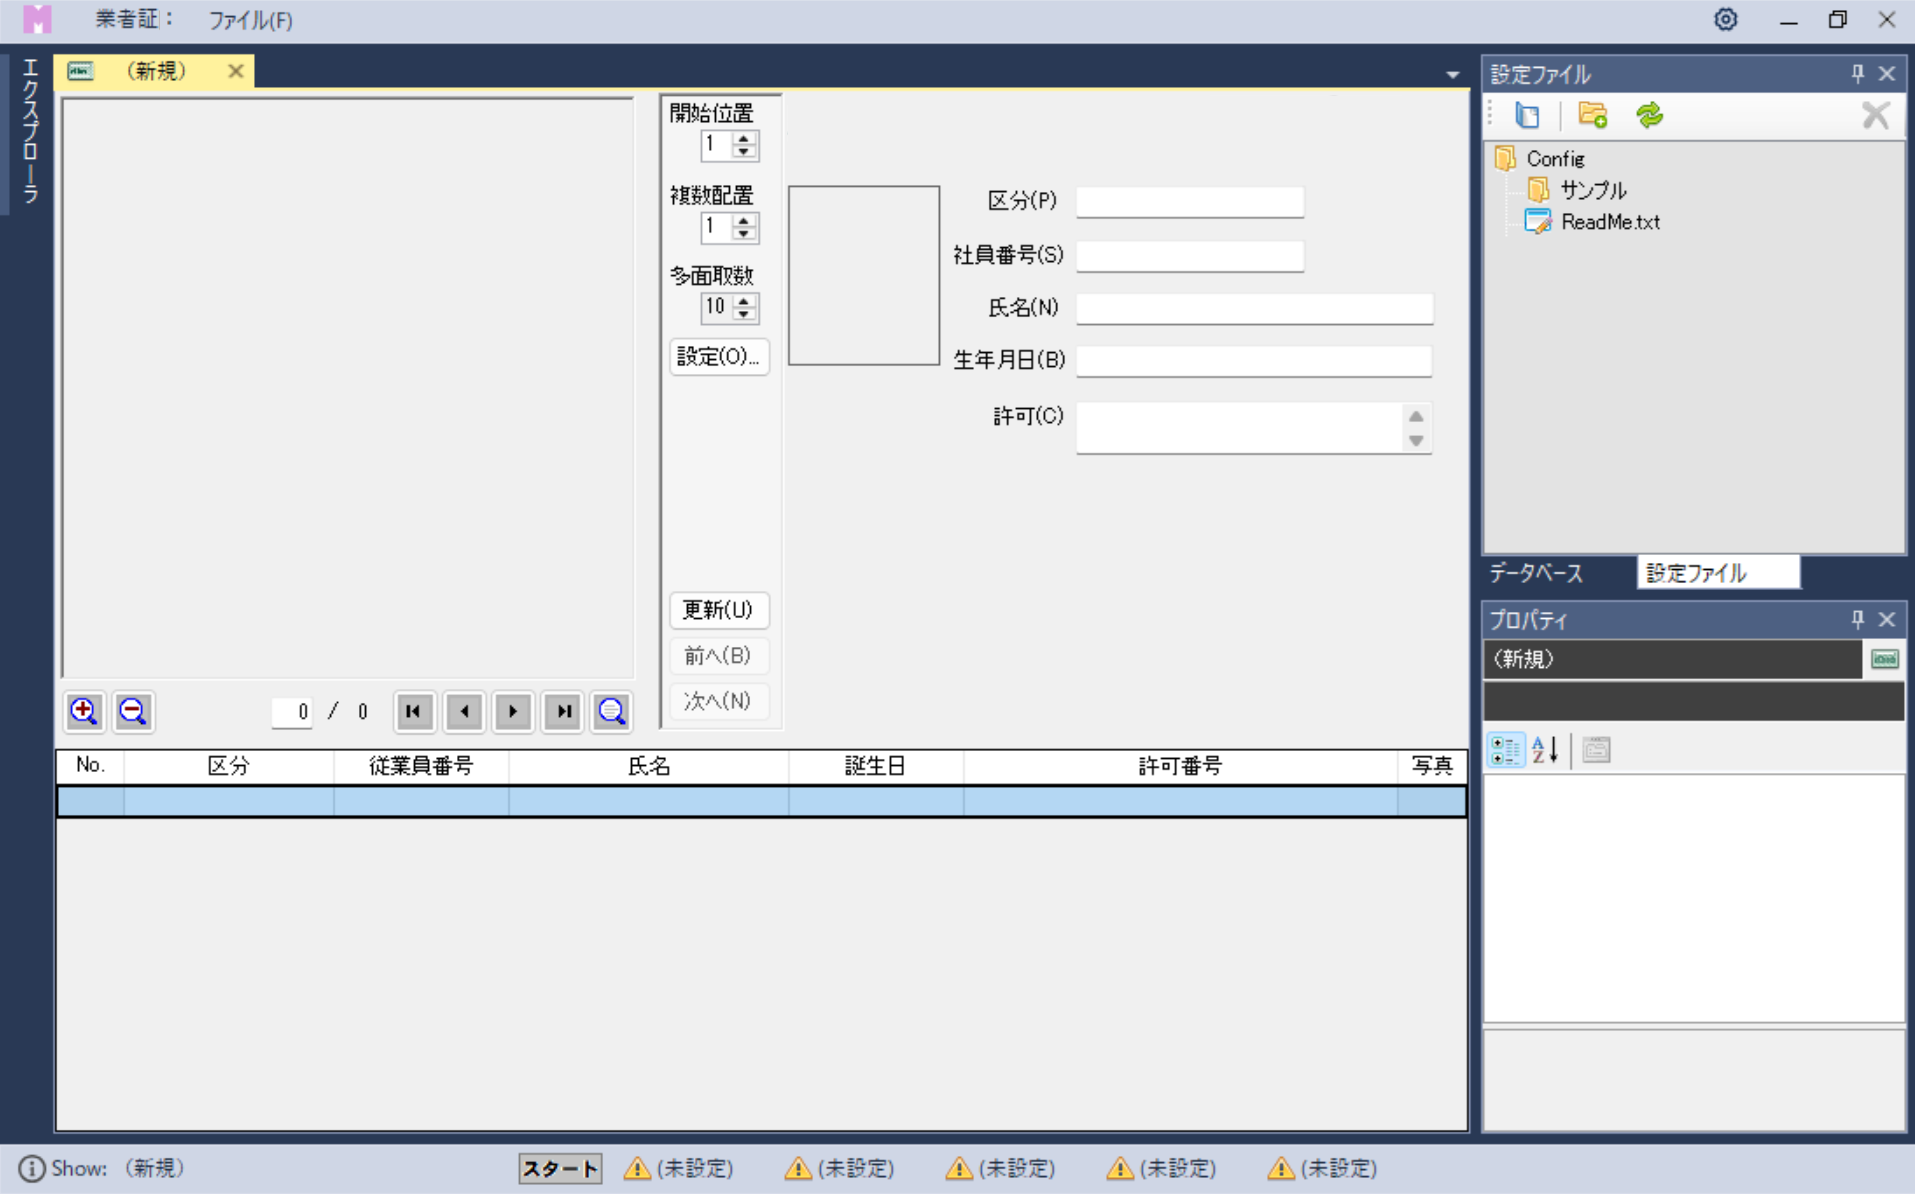Increase the 開始位置 value
The height and width of the screenshot is (1194, 1915).
coord(743,138)
